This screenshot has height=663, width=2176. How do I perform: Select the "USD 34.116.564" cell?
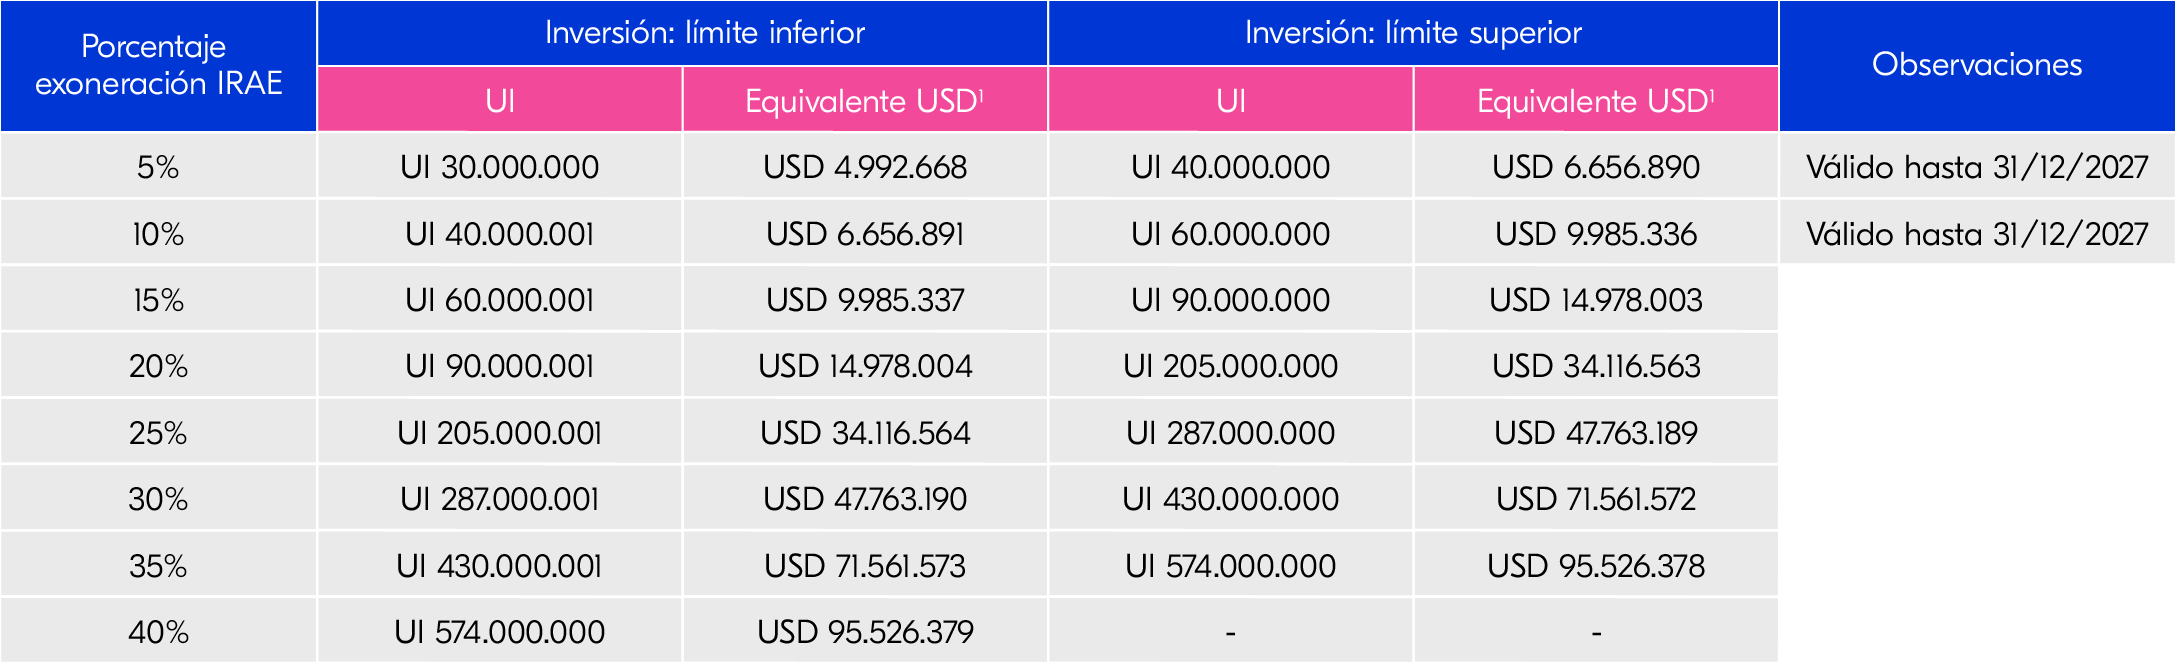click(865, 433)
